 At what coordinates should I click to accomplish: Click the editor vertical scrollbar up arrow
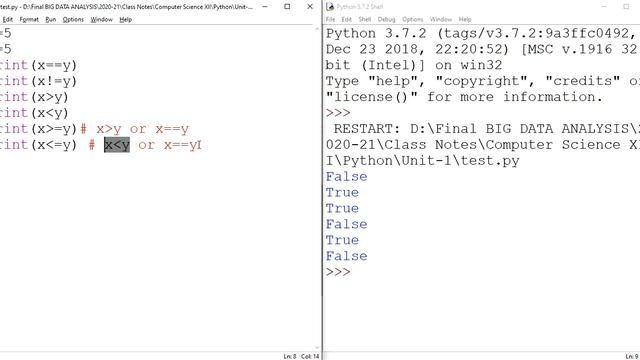click(x=317, y=29)
